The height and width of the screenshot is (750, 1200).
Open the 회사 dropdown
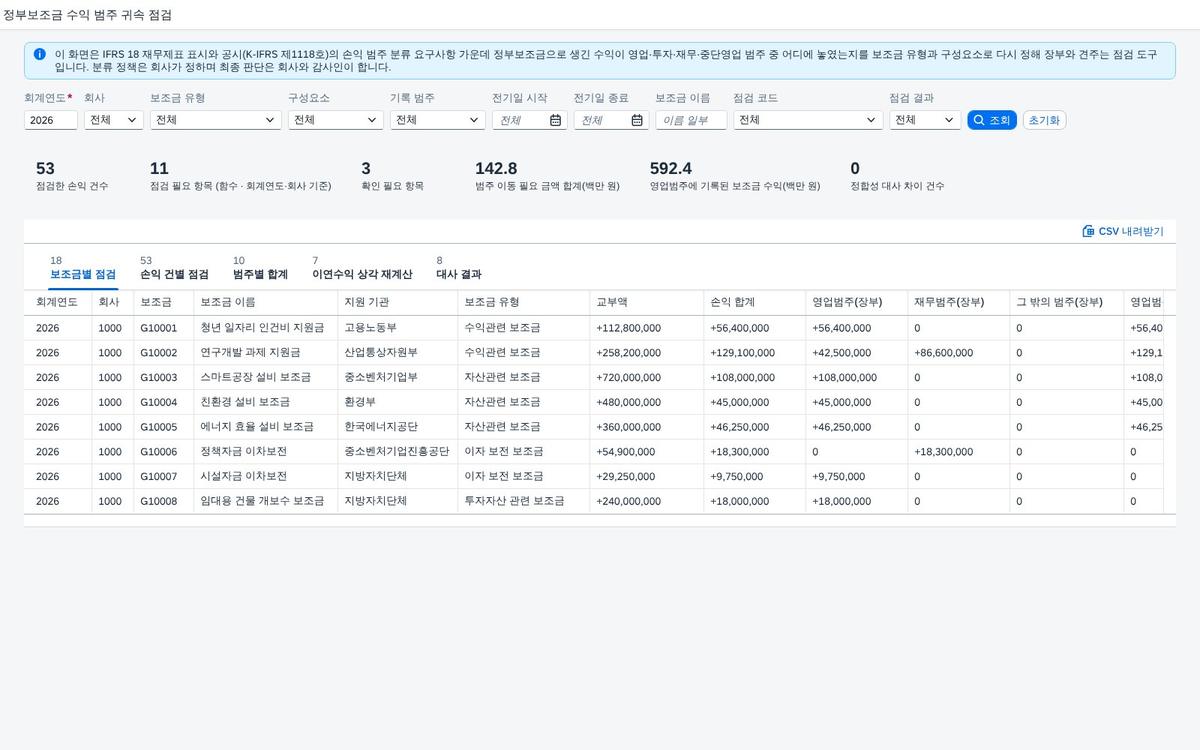click(x=114, y=120)
